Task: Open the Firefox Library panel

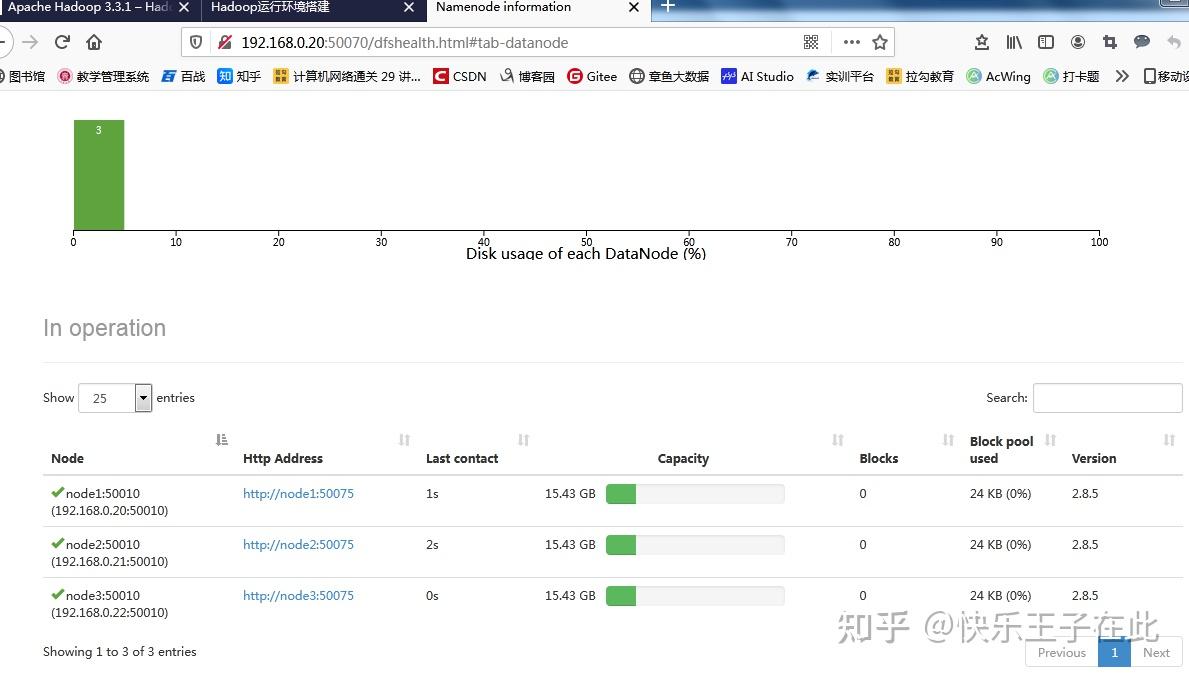Action: click(1013, 42)
